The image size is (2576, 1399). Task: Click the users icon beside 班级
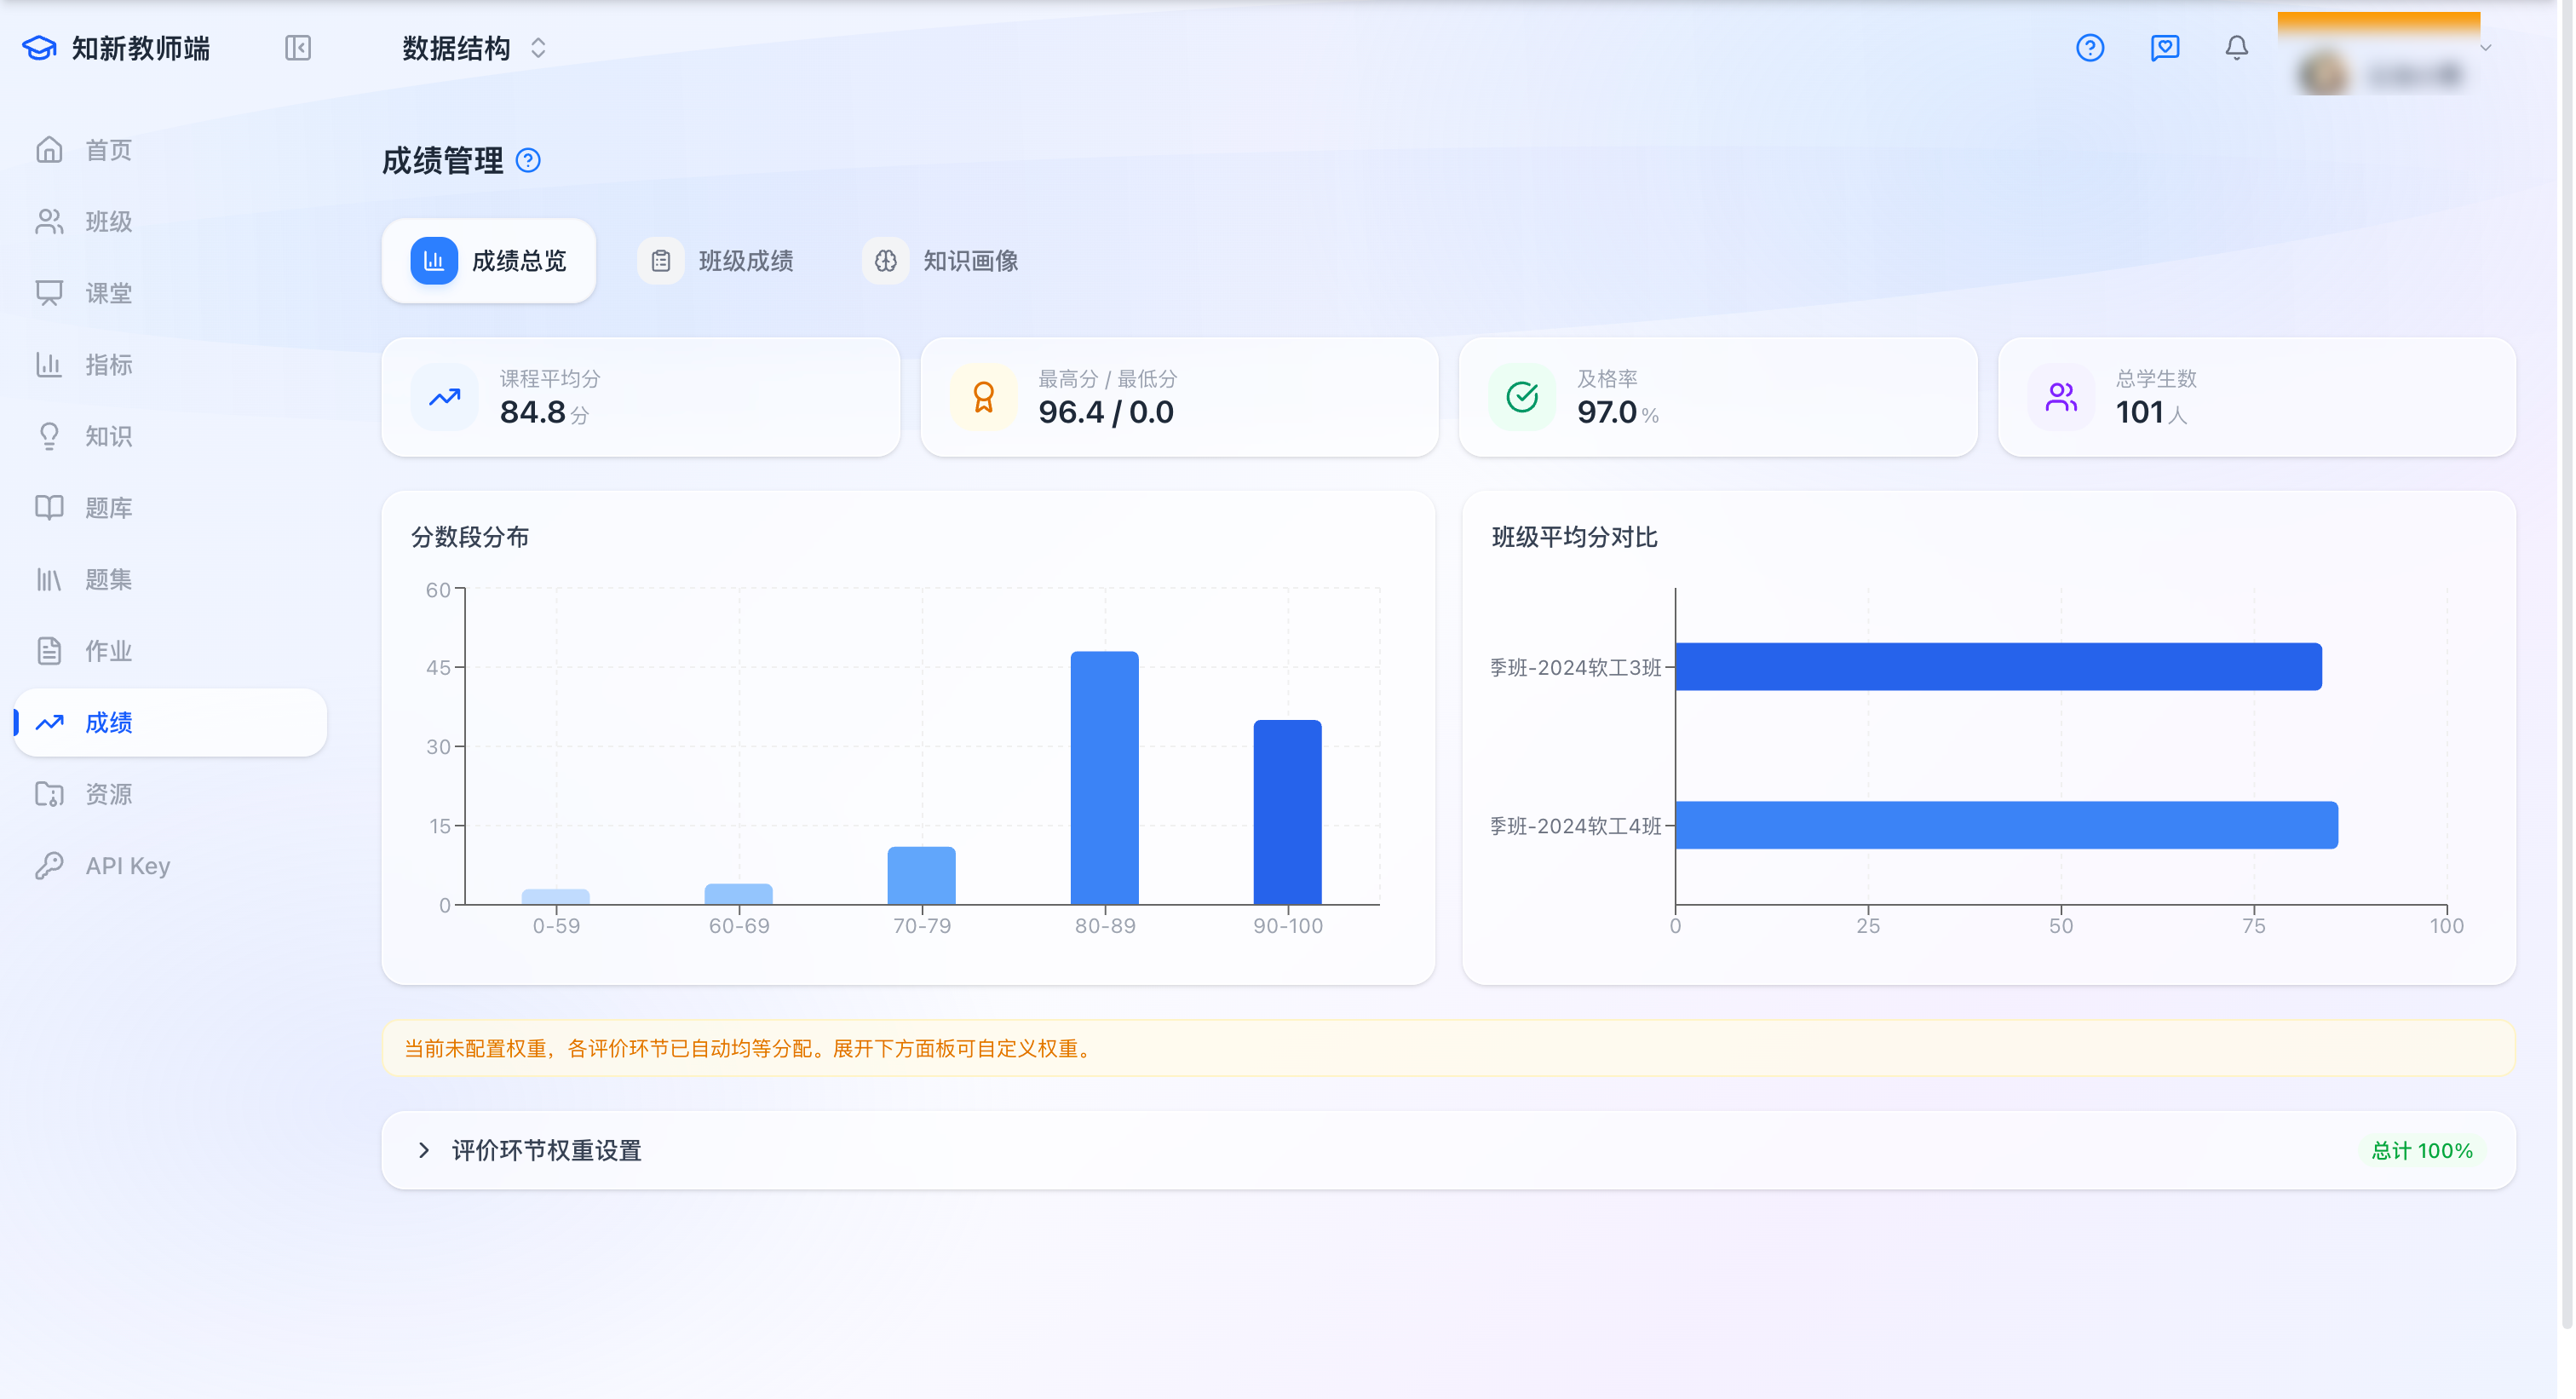49,221
